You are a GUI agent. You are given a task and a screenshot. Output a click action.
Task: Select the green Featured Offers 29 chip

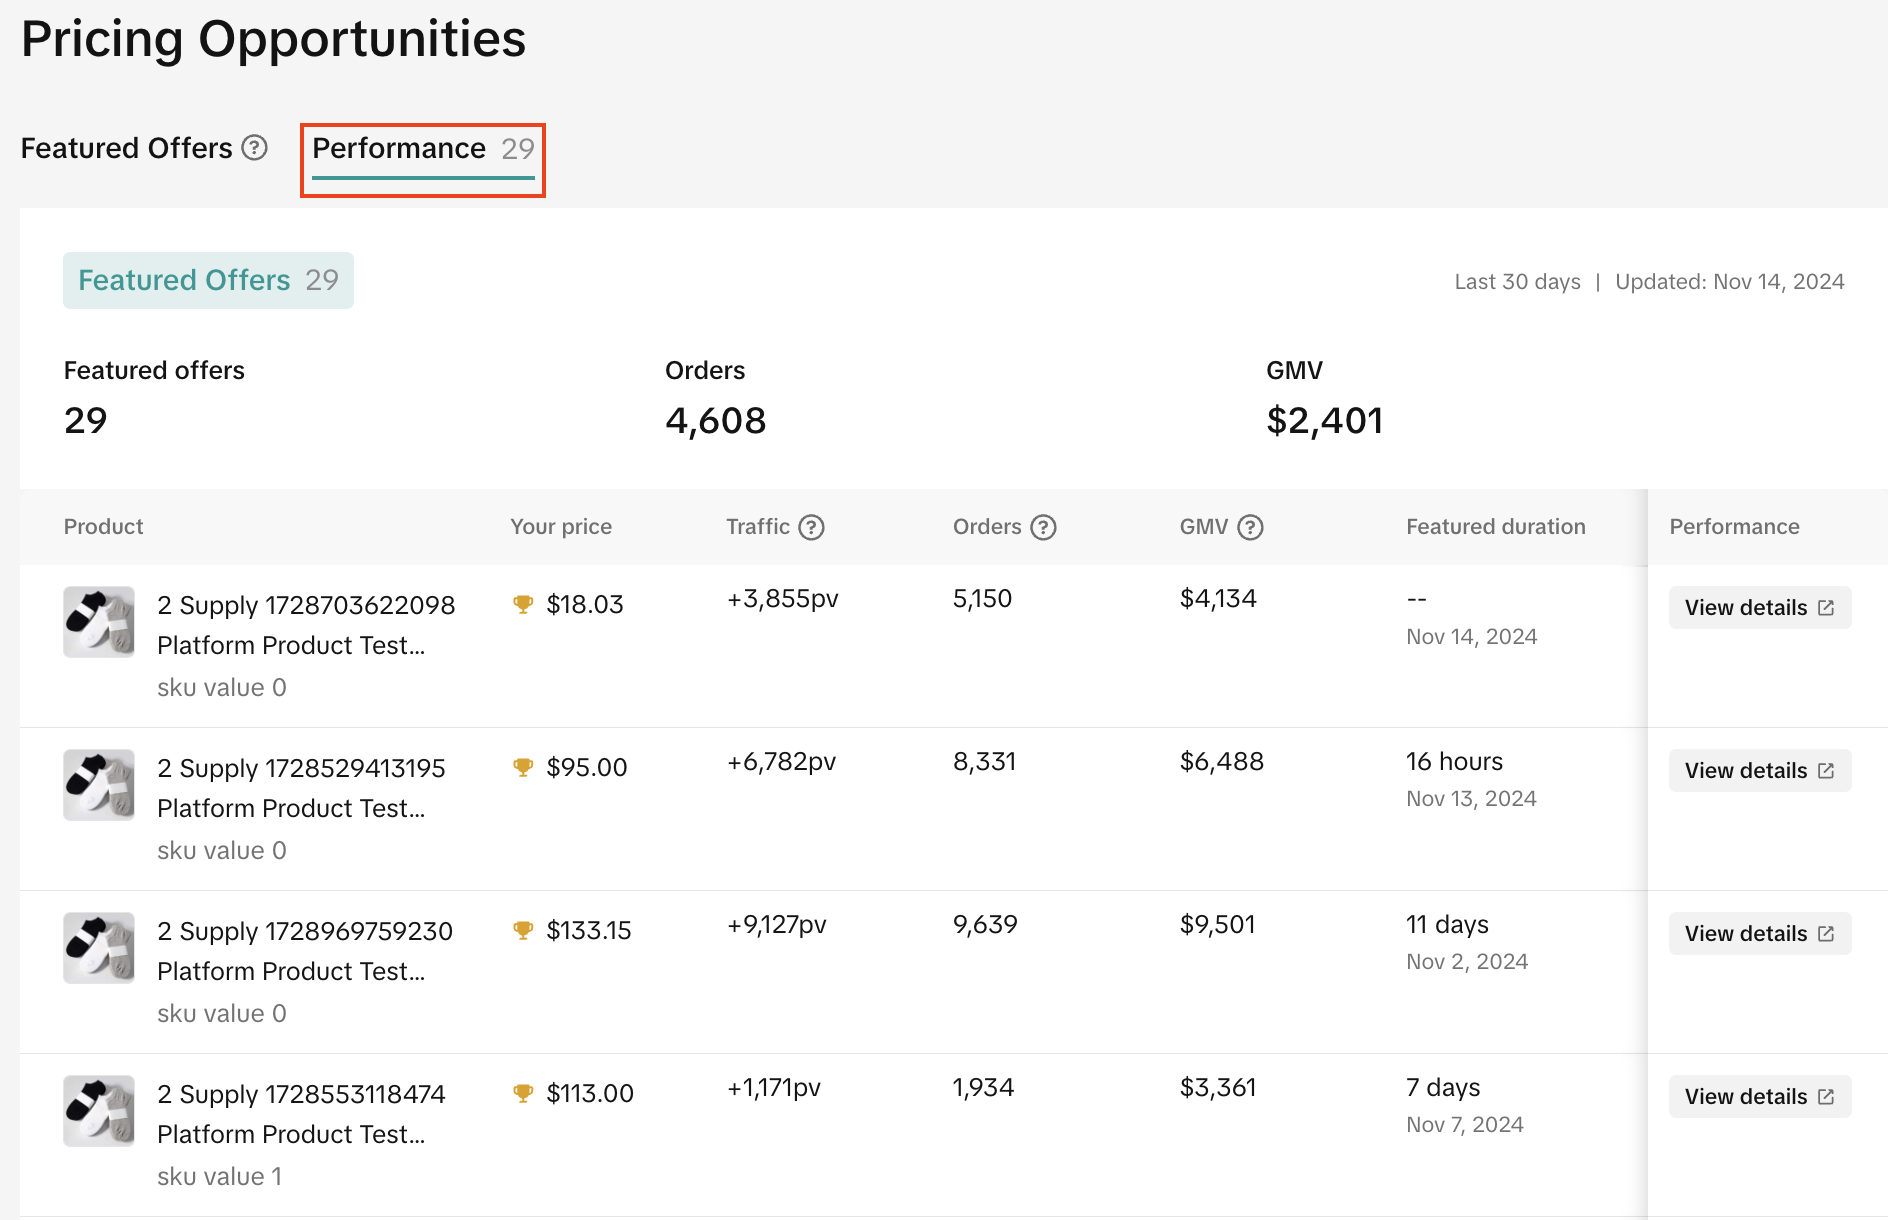point(208,280)
